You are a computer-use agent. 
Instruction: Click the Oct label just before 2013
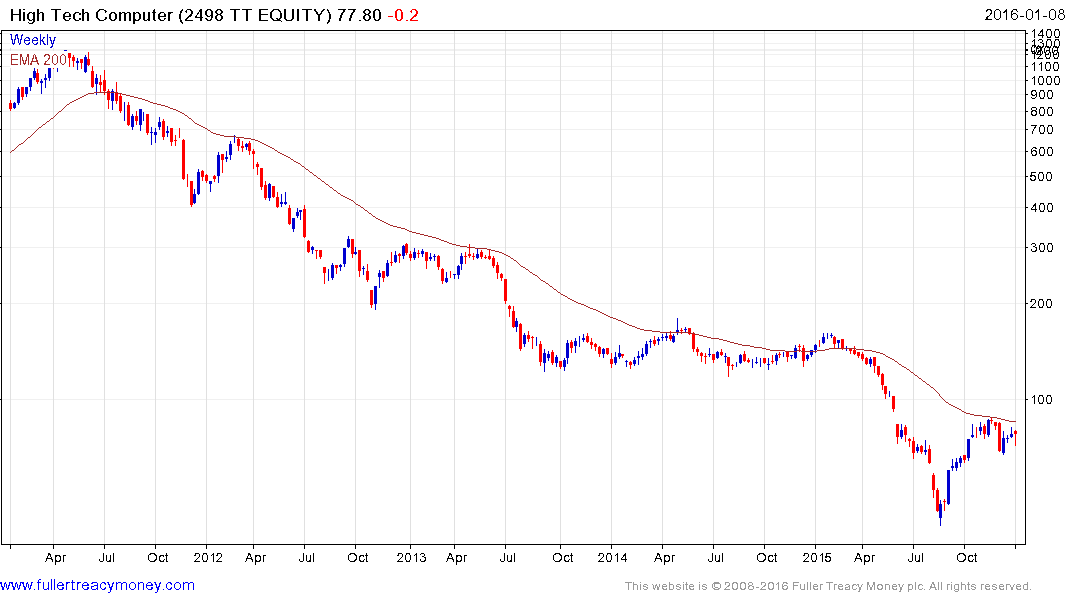[358, 557]
